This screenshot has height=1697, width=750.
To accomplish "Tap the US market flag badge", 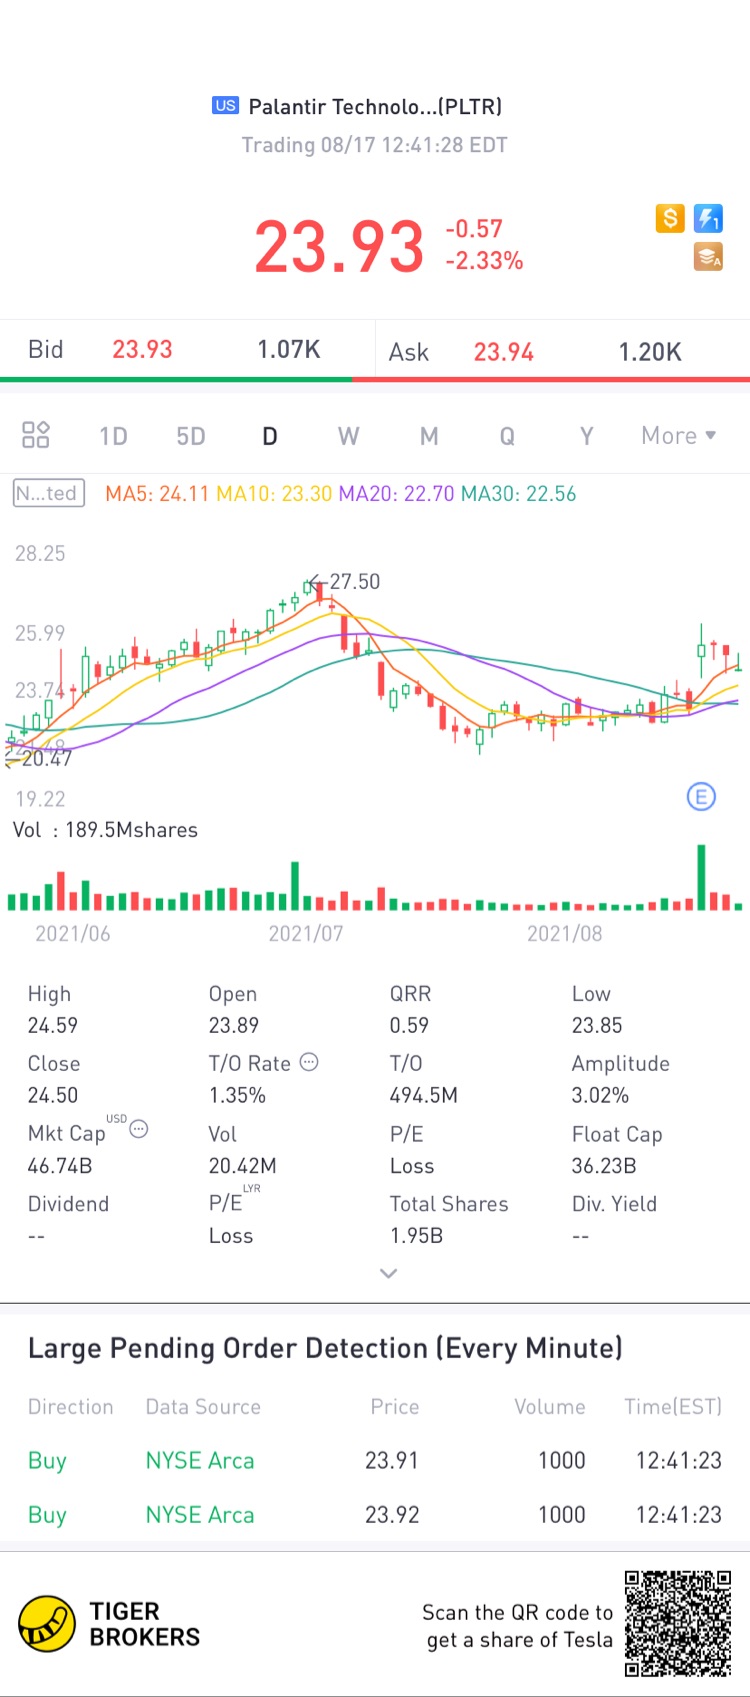I will click(x=225, y=105).
